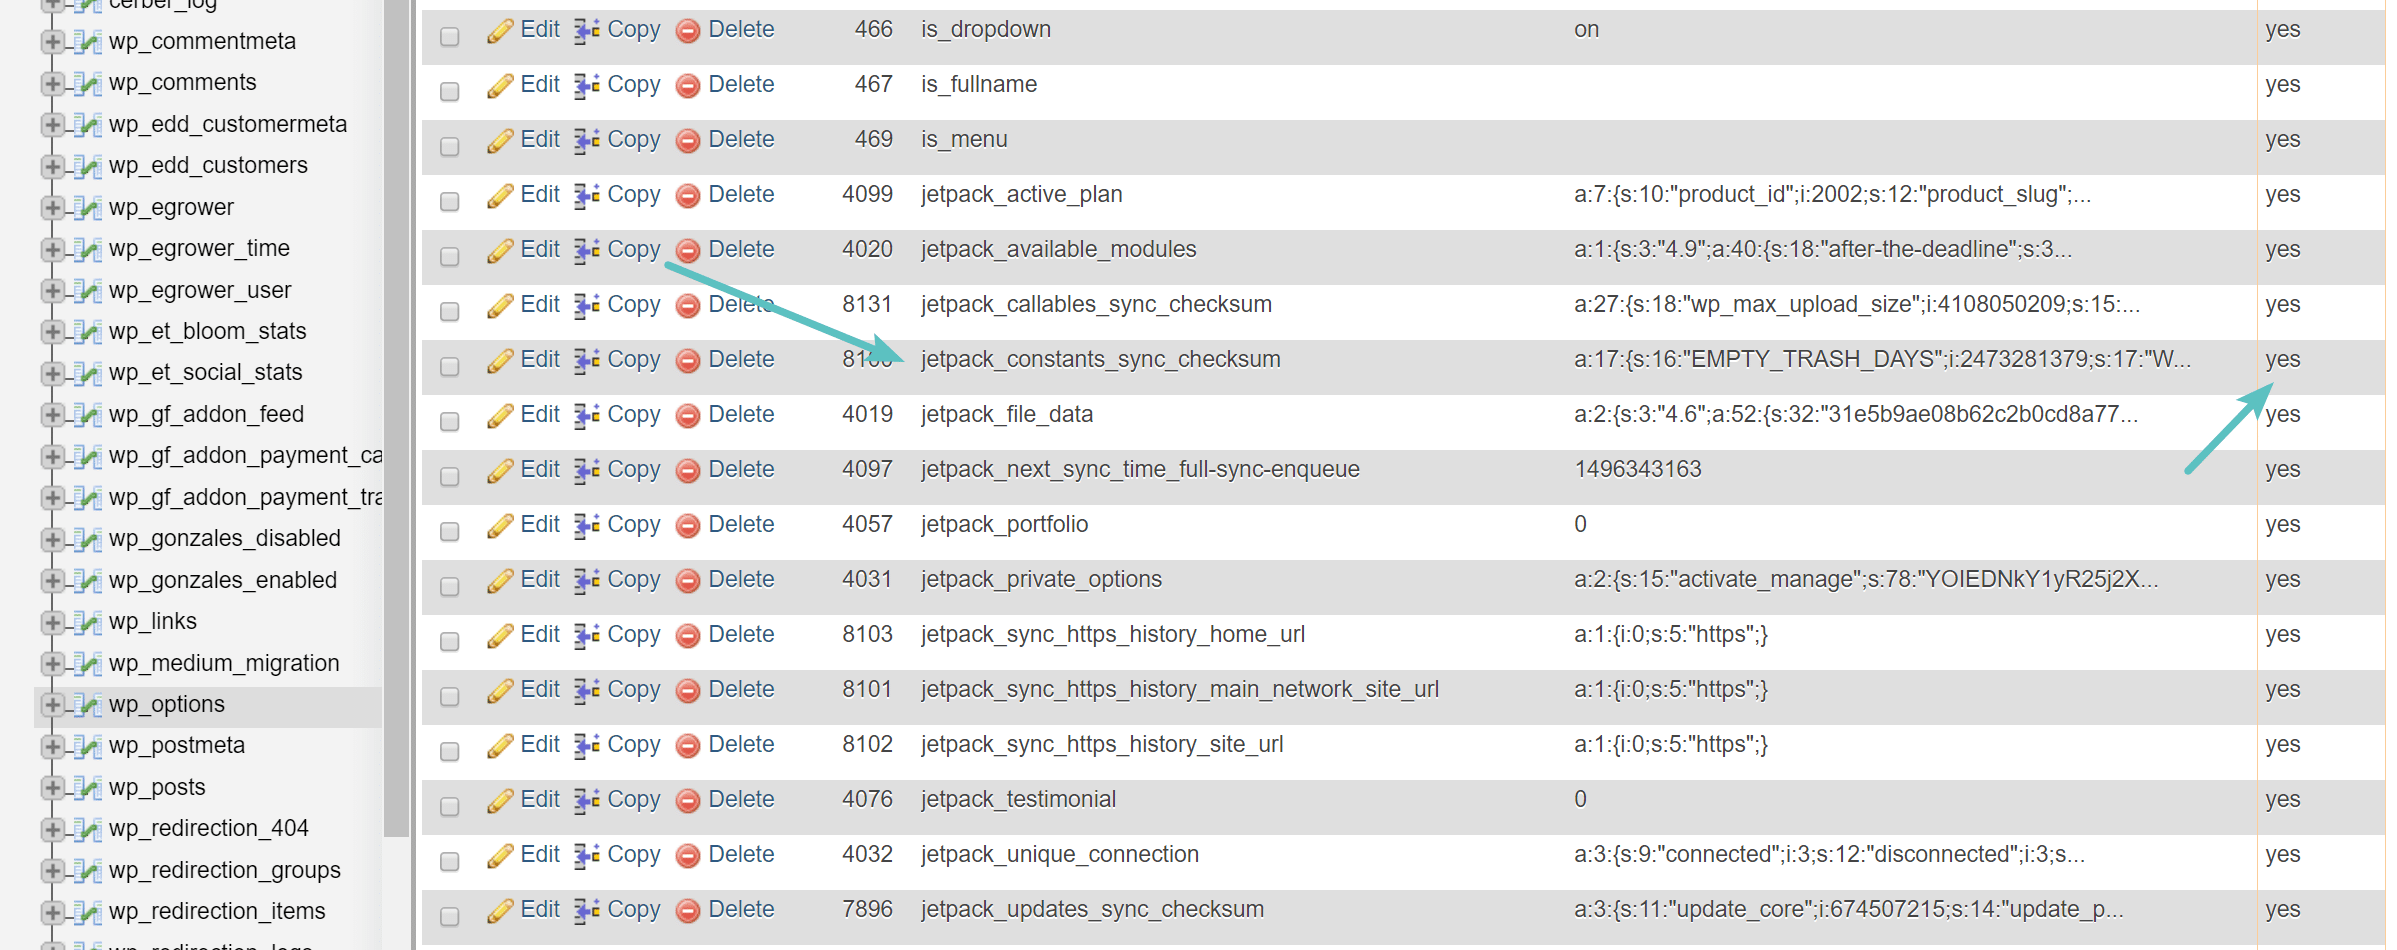
Task: Click table icon beside wp_links
Action: coord(88,622)
